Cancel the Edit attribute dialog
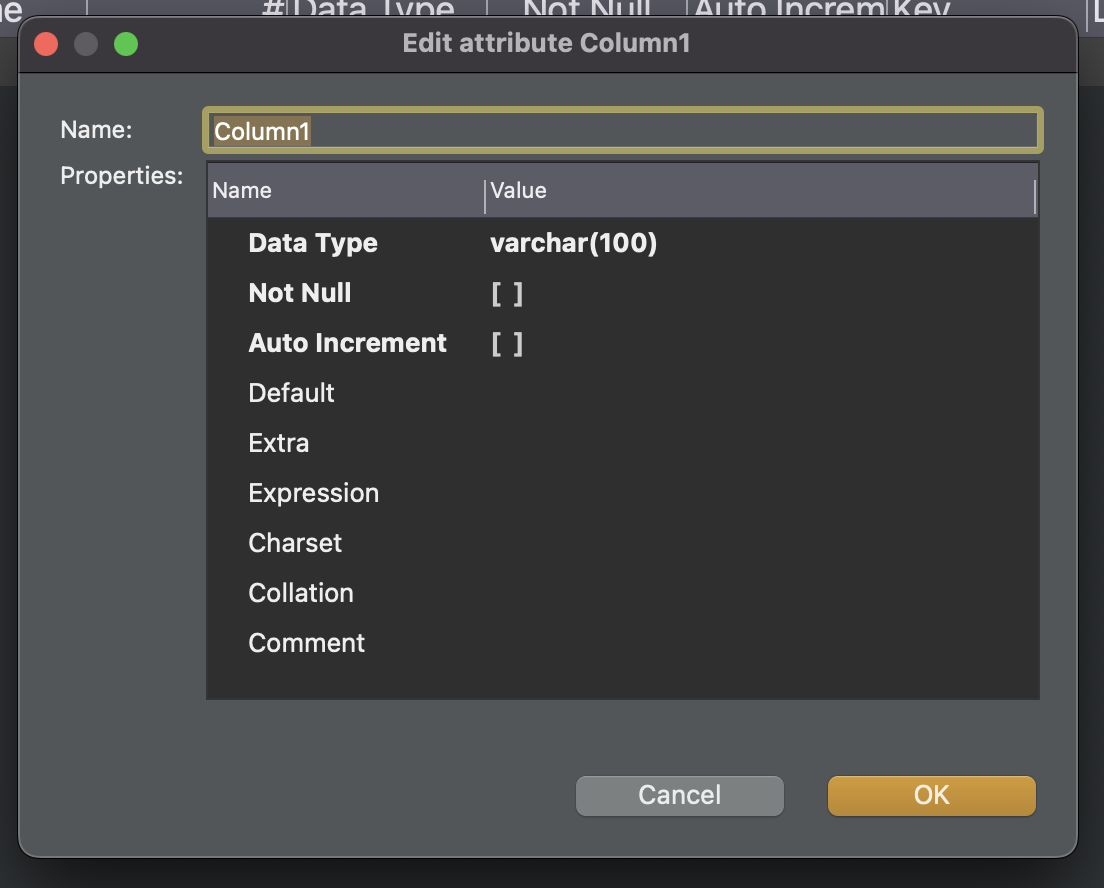This screenshot has width=1104, height=888. (x=679, y=796)
